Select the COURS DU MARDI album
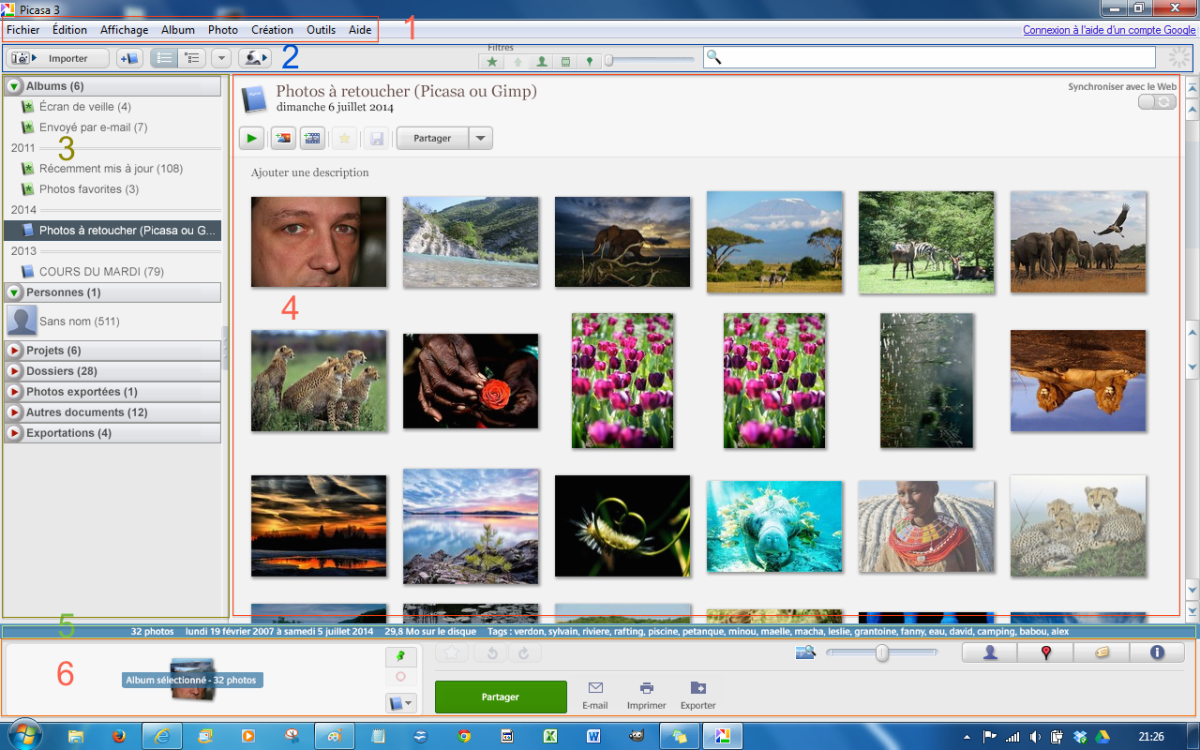 [x=101, y=271]
